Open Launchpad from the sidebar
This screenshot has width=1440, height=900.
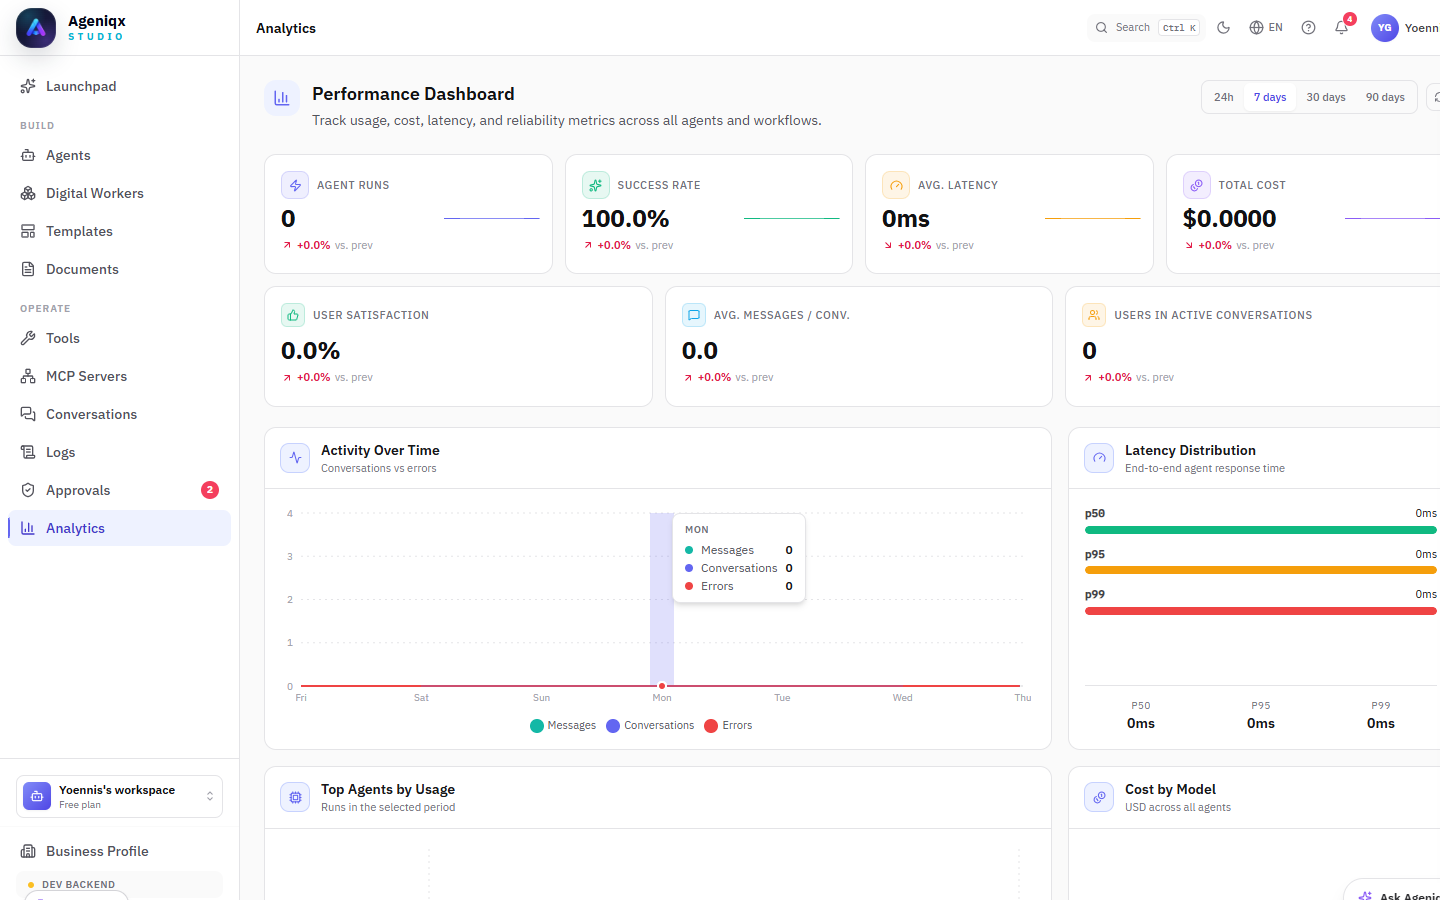point(119,86)
